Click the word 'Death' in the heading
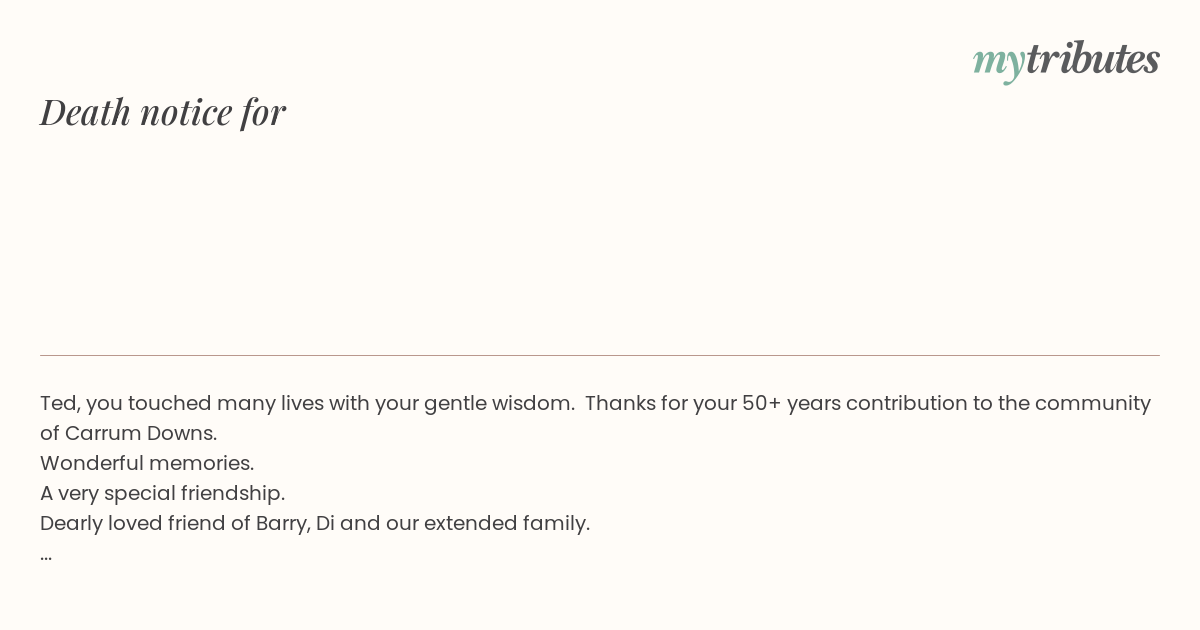Image resolution: width=1200 pixels, height=630 pixels. point(86,112)
